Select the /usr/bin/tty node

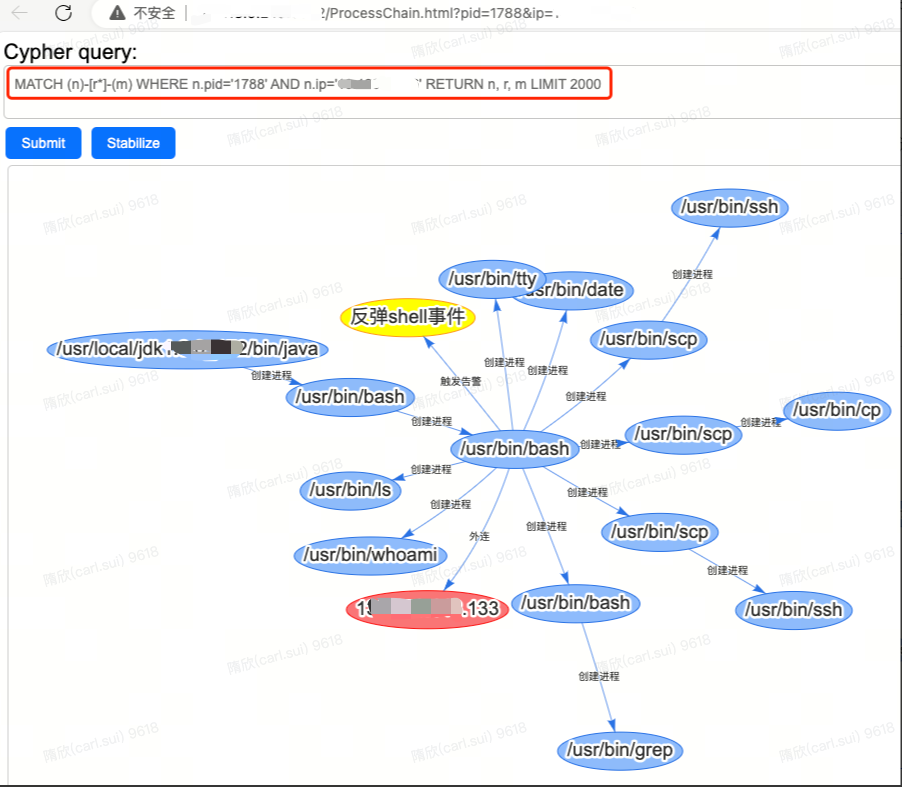(492, 278)
